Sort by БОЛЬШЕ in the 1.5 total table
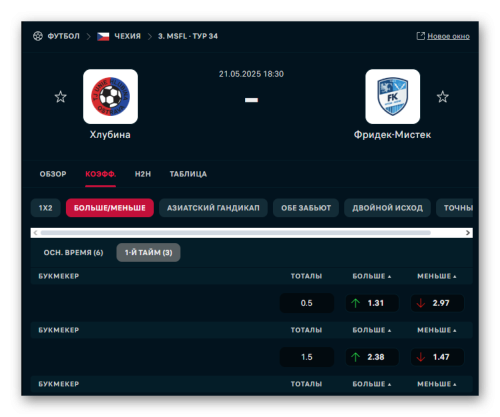 point(372,330)
